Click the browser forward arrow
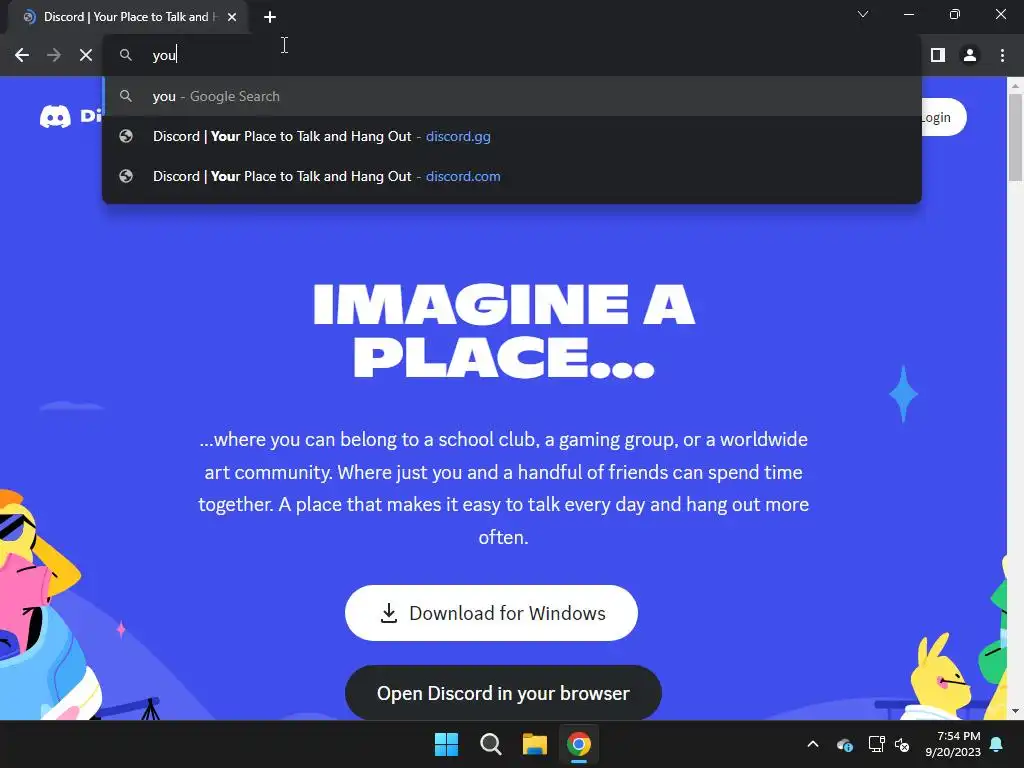Image resolution: width=1024 pixels, height=768 pixels. point(54,56)
